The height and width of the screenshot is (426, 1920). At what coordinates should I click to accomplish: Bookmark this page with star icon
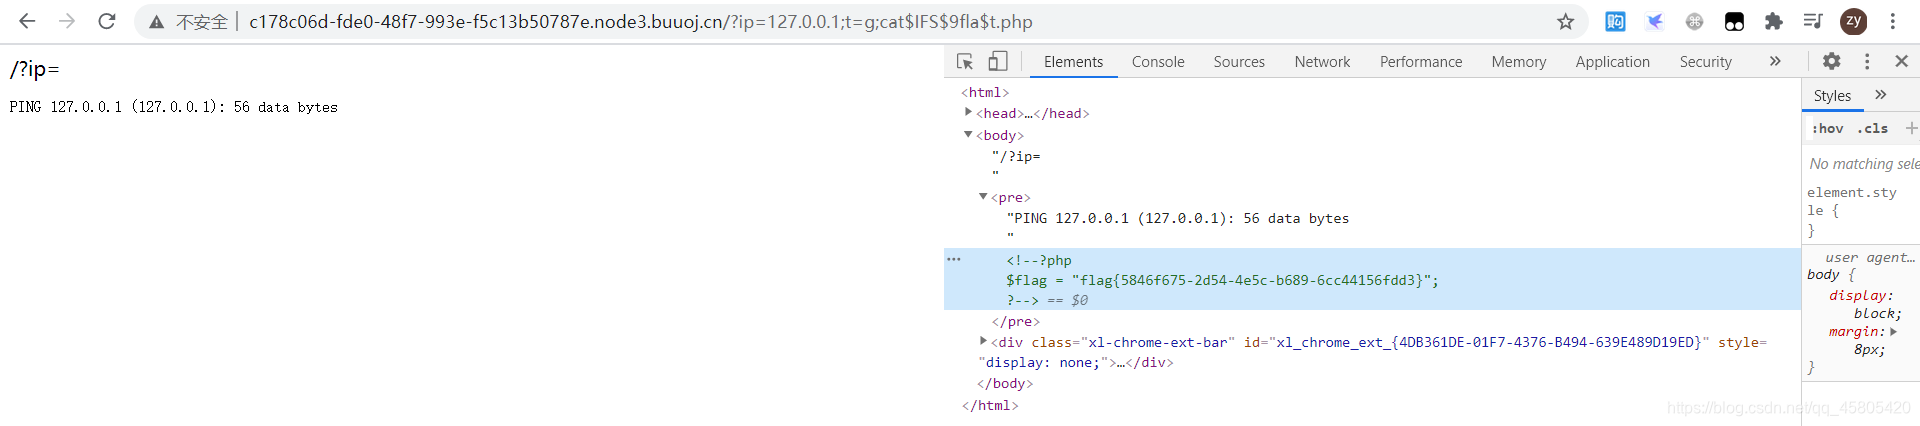(x=1566, y=21)
